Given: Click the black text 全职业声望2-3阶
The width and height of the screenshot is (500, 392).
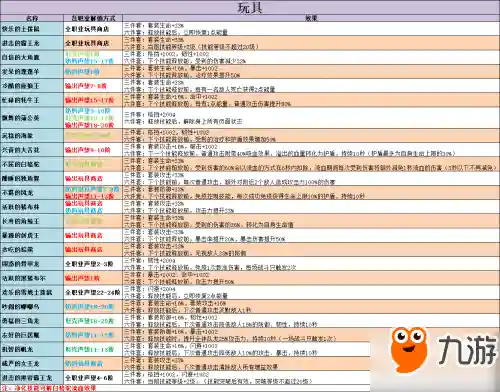Looking at the screenshot, I should [x=89, y=264].
